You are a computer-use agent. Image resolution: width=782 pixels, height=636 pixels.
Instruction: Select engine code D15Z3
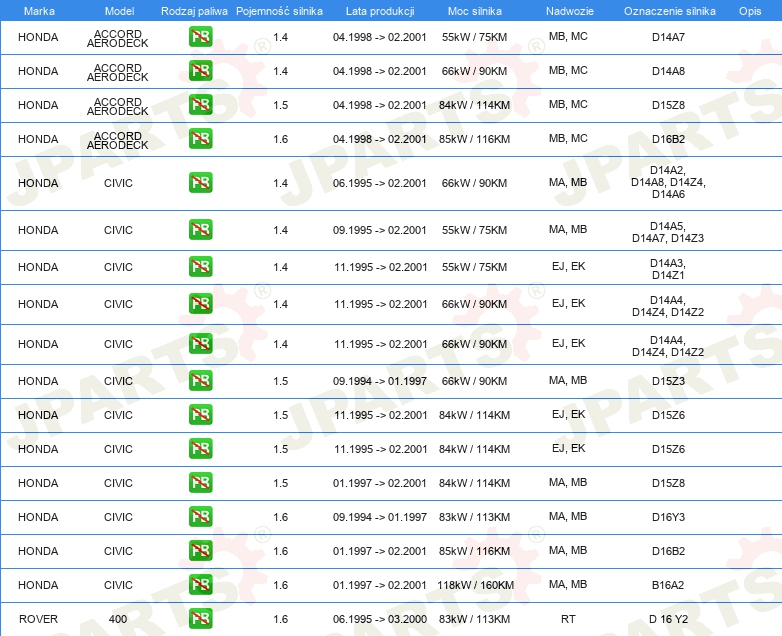point(668,381)
